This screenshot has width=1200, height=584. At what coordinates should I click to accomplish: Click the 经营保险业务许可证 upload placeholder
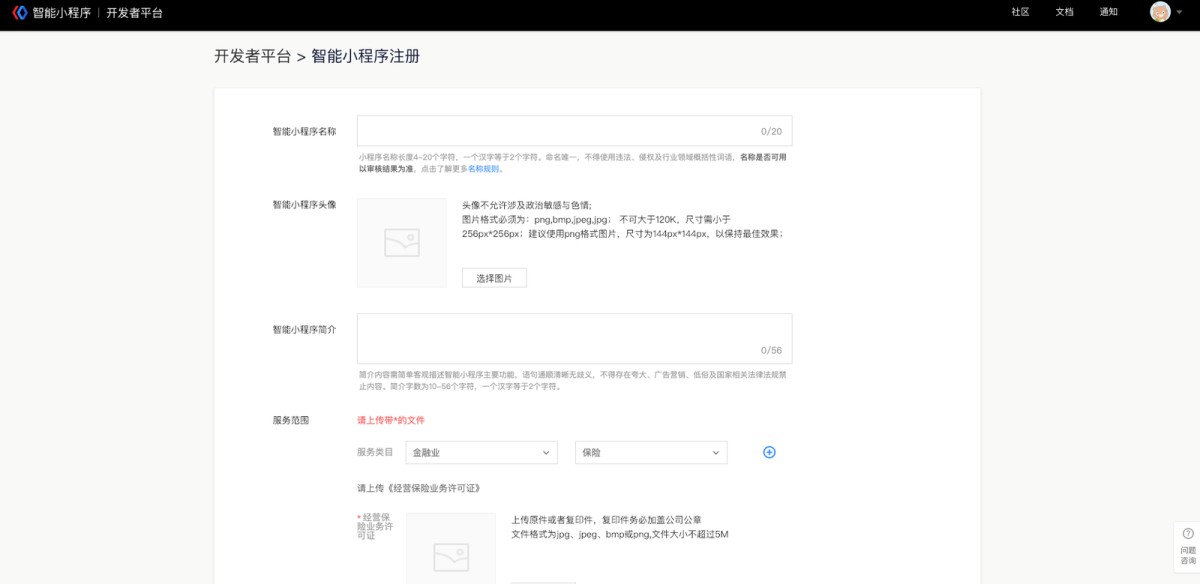(450, 550)
